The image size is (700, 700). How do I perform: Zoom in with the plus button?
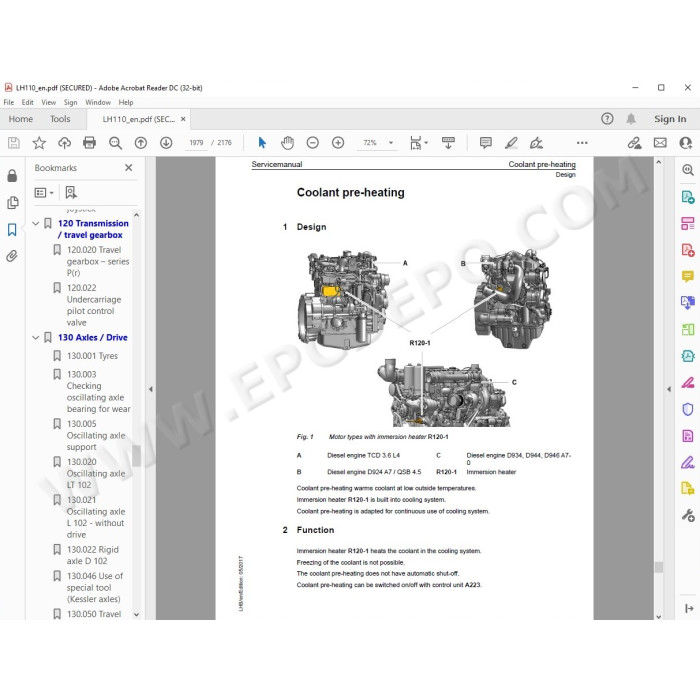pyautogui.click(x=338, y=143)
